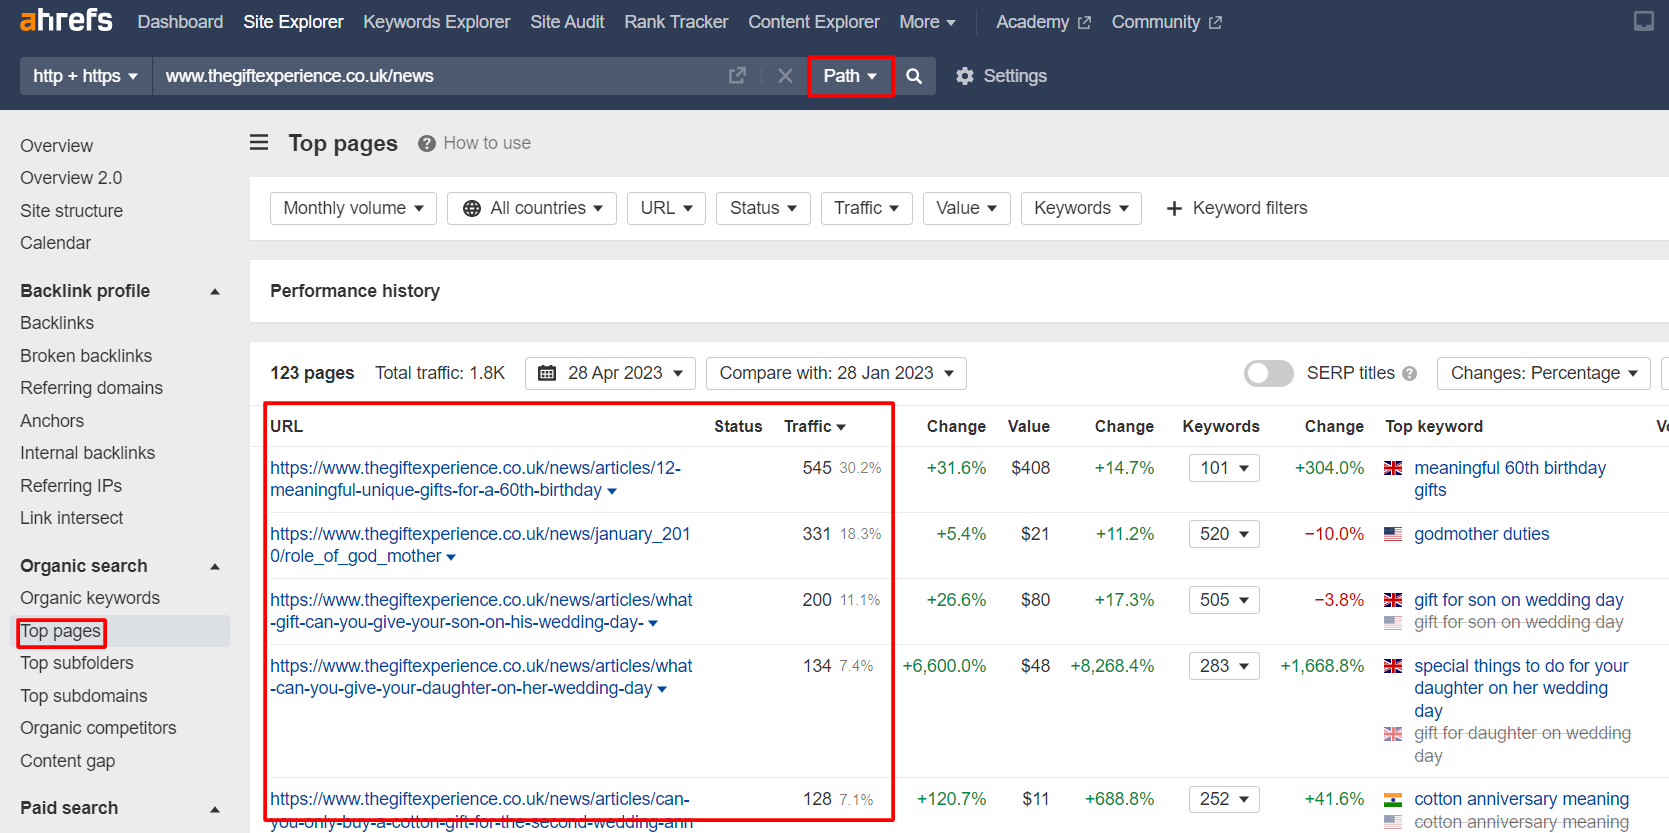This screenshot has width=1669, height=833.
Task: Open Backlinks in the sidebar
Action: pyautogui.click(x=57, y=323)
